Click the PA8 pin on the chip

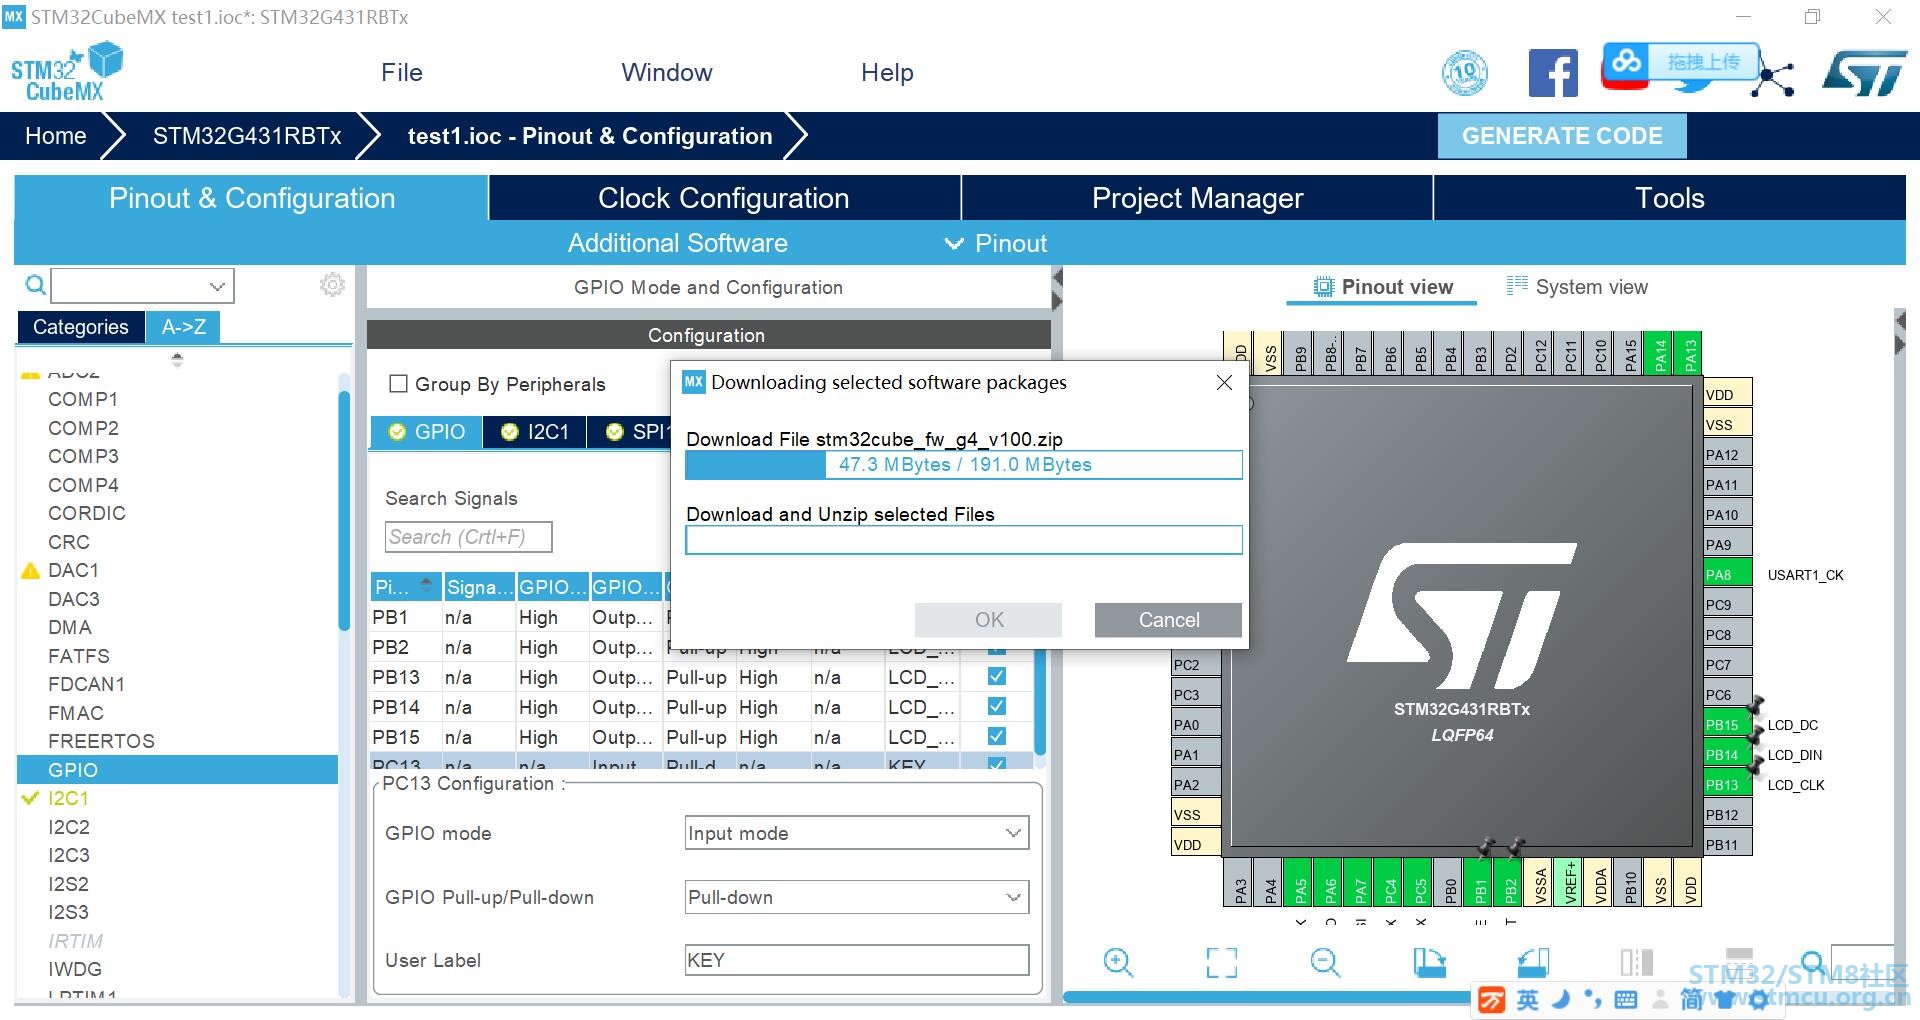click(x=1727, y=575)
